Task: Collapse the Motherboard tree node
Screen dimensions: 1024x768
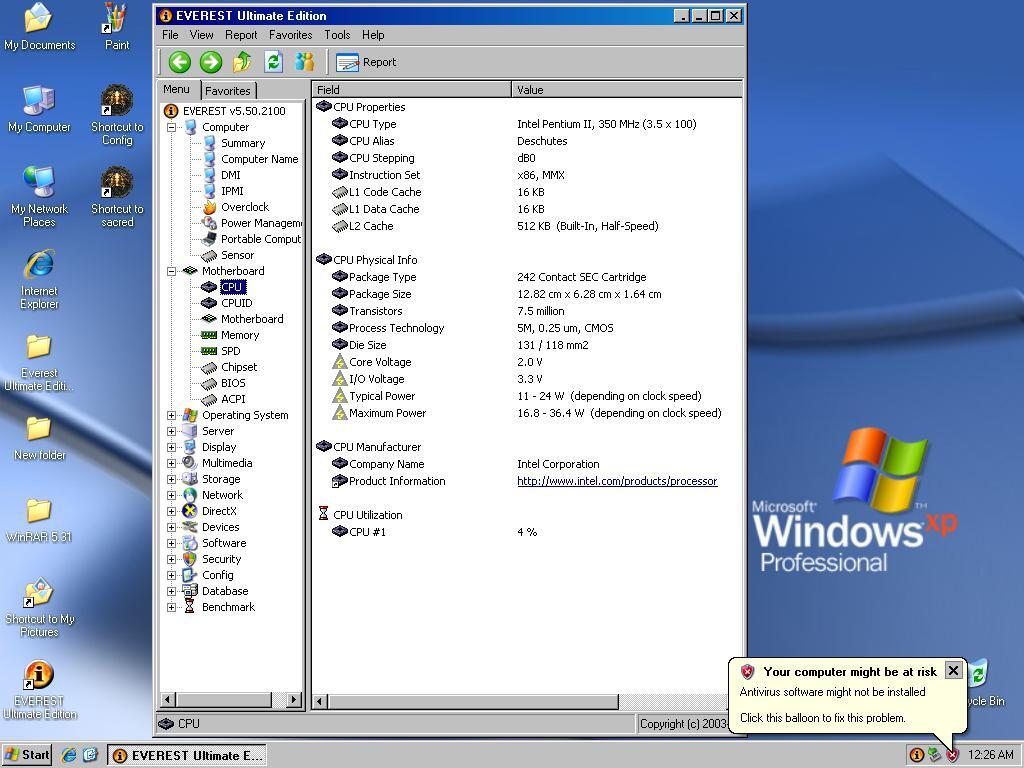Action: 172,271
